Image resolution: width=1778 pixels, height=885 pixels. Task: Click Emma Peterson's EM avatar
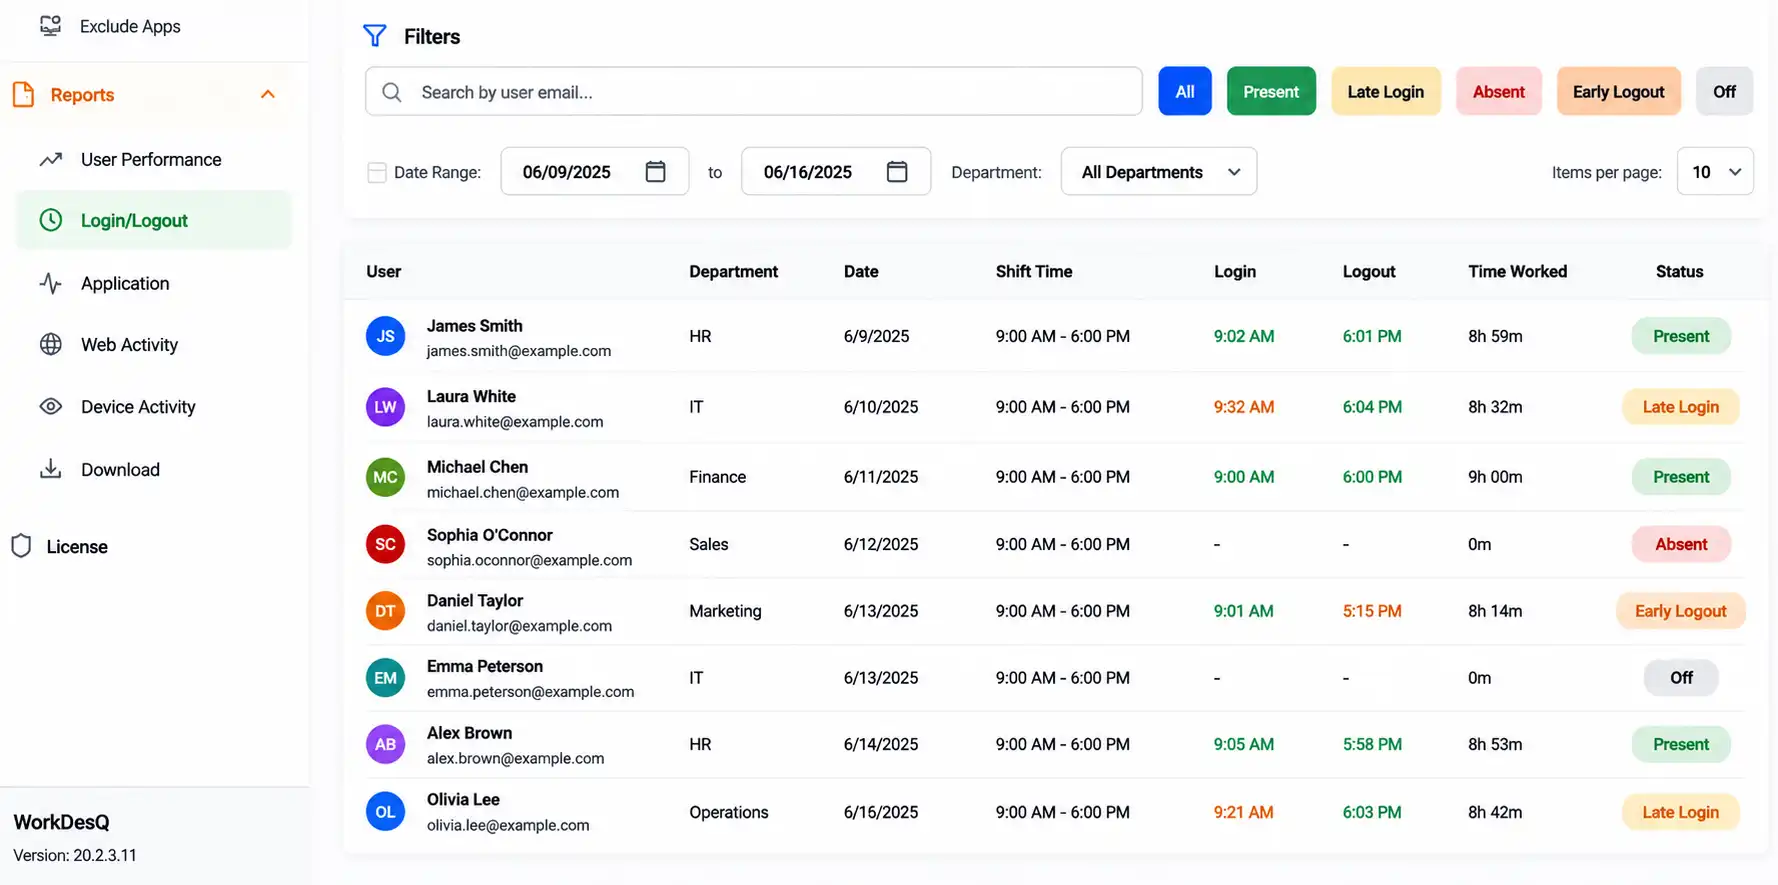point(386,678)
